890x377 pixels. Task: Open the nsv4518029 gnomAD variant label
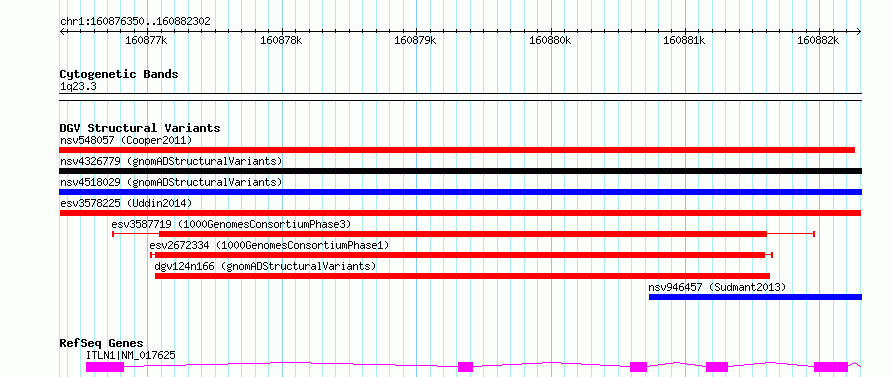click(x=171, y=182)
